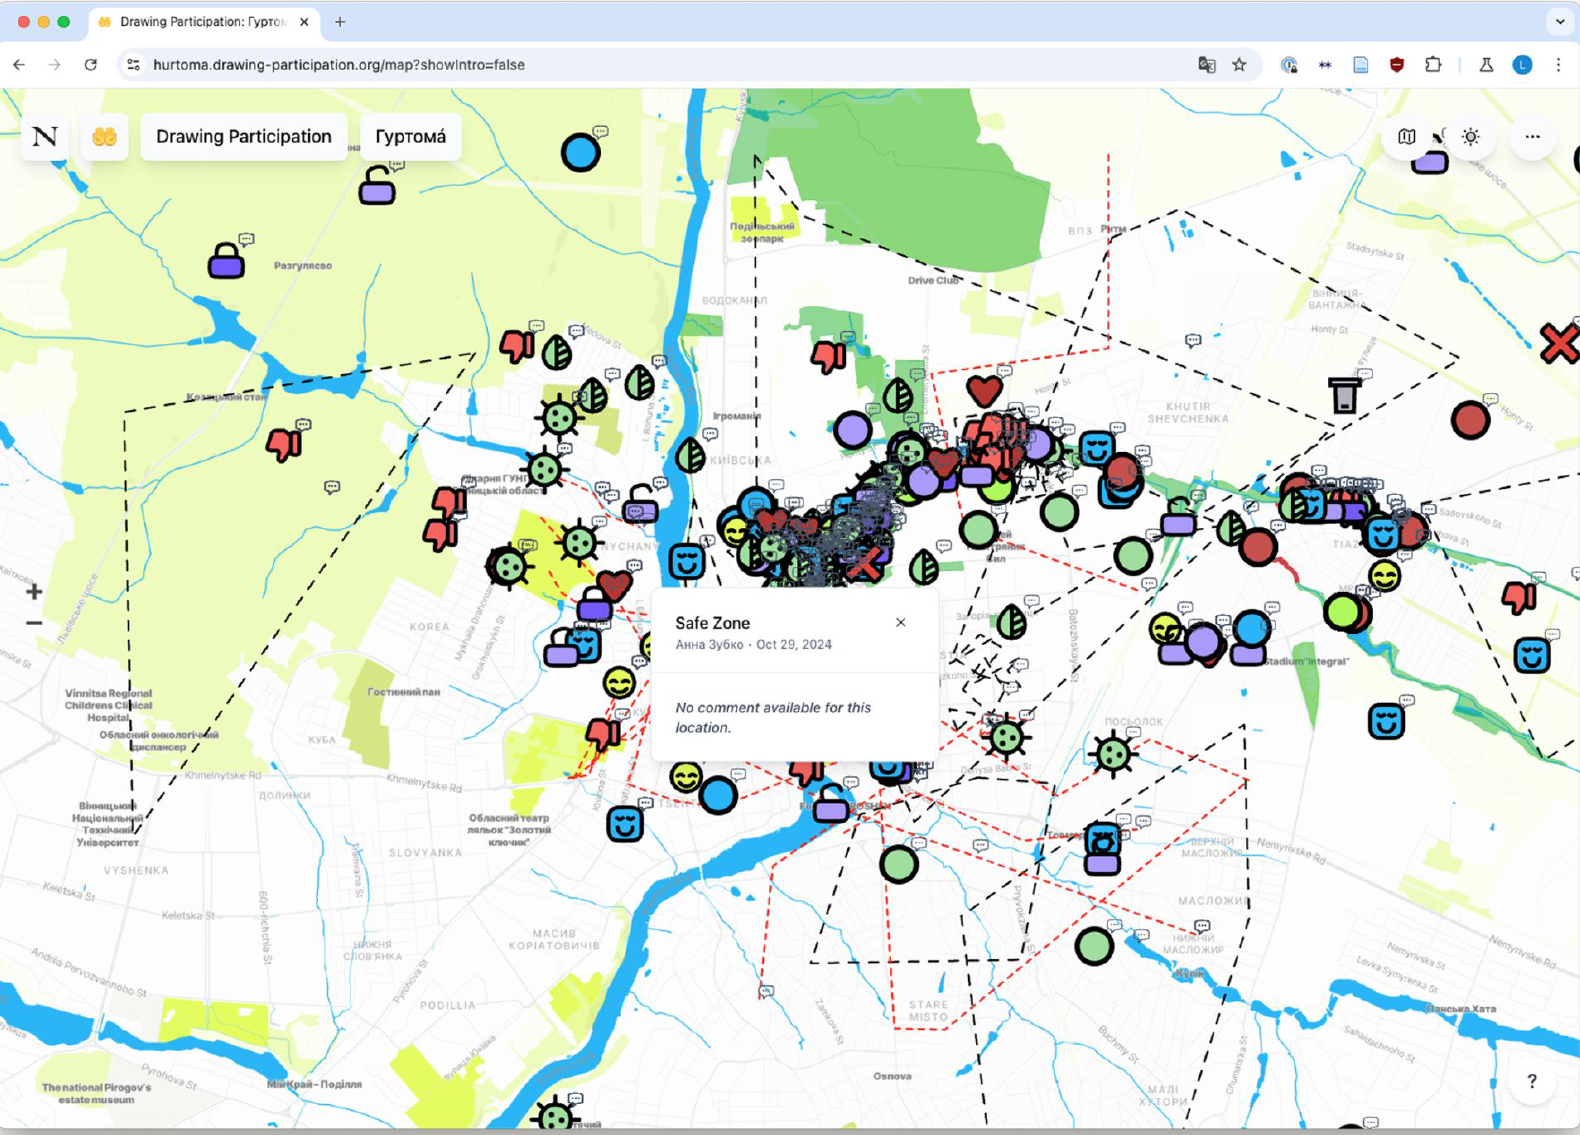Screen dimensions: 1580x1135
Task: Open the Drawing Participation button
Action: coord(243,137)
